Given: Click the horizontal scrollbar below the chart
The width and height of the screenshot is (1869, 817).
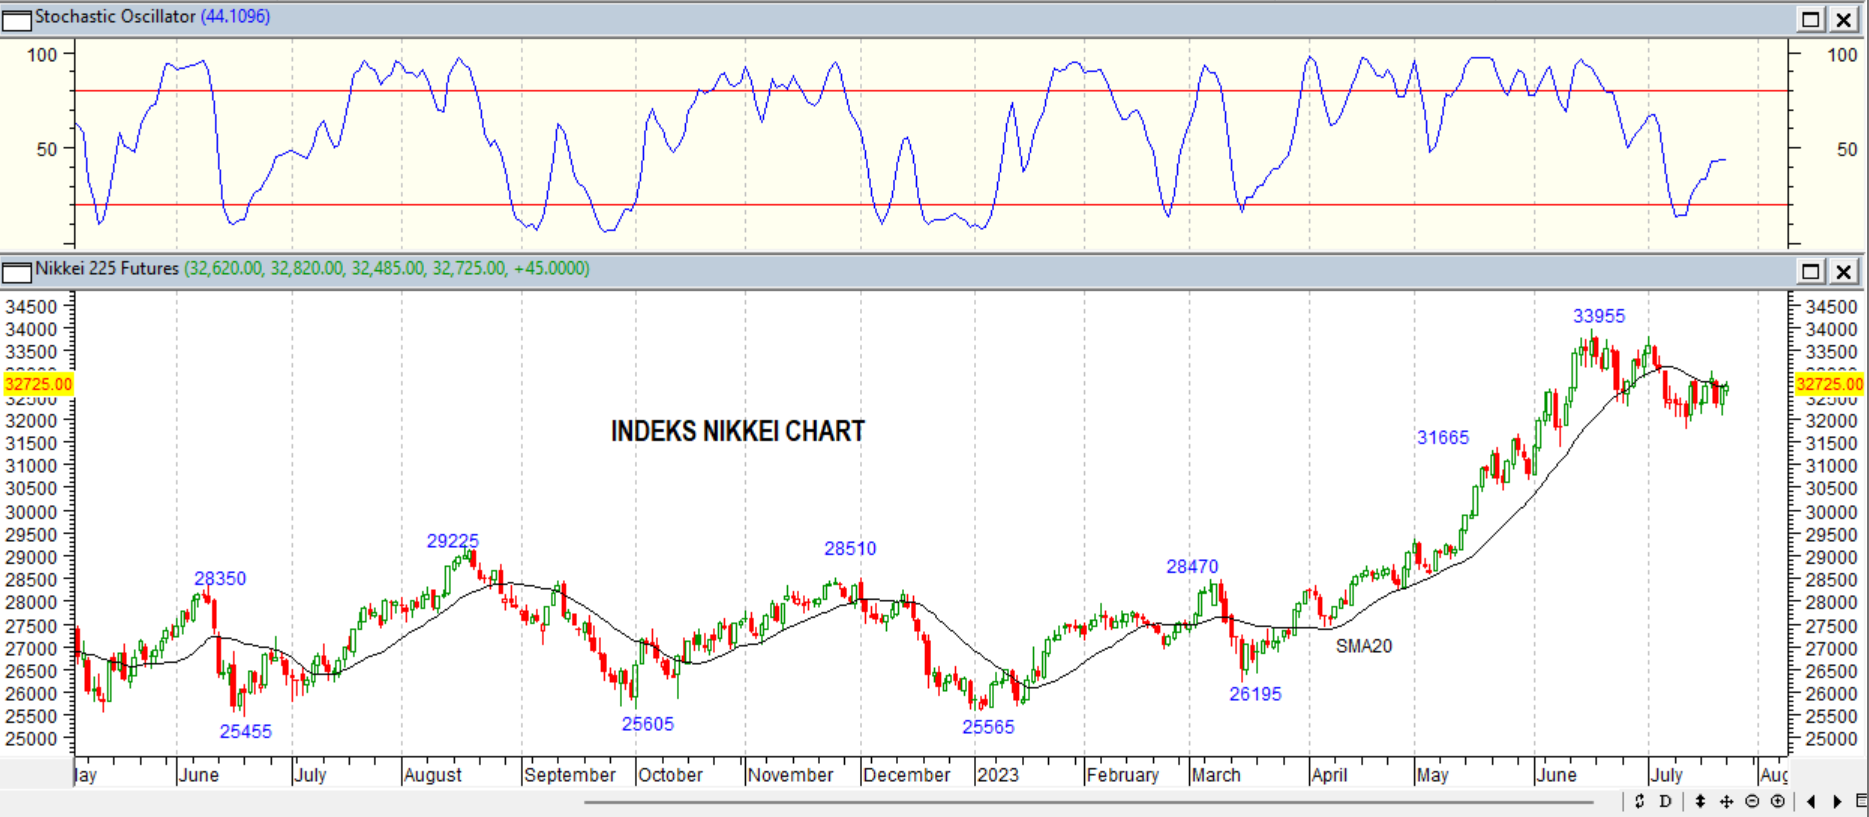Looking at the screenshot, I should [1089, 801].
